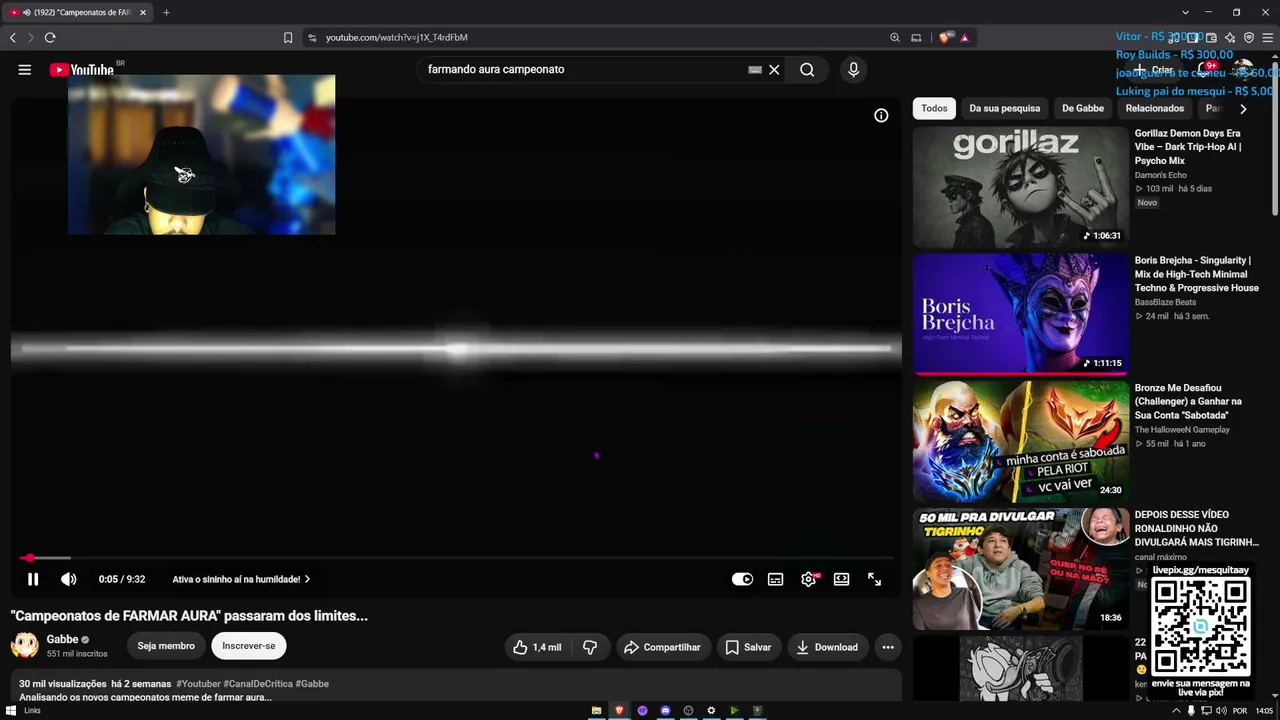Click the 'Seja membro' button

(166, 646)
